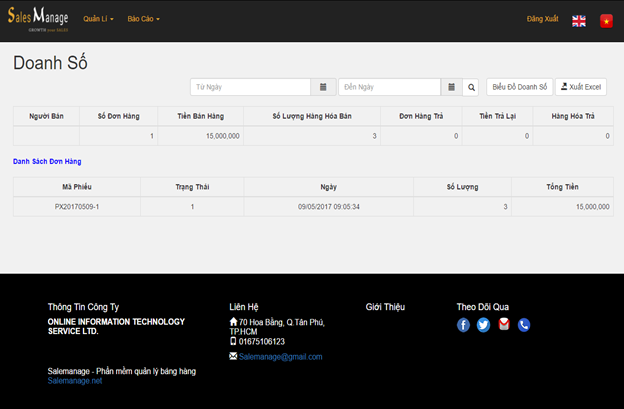Select order row PX20170509-1
Viewport: 624px width, 409px height.
(x=77, y=206)
